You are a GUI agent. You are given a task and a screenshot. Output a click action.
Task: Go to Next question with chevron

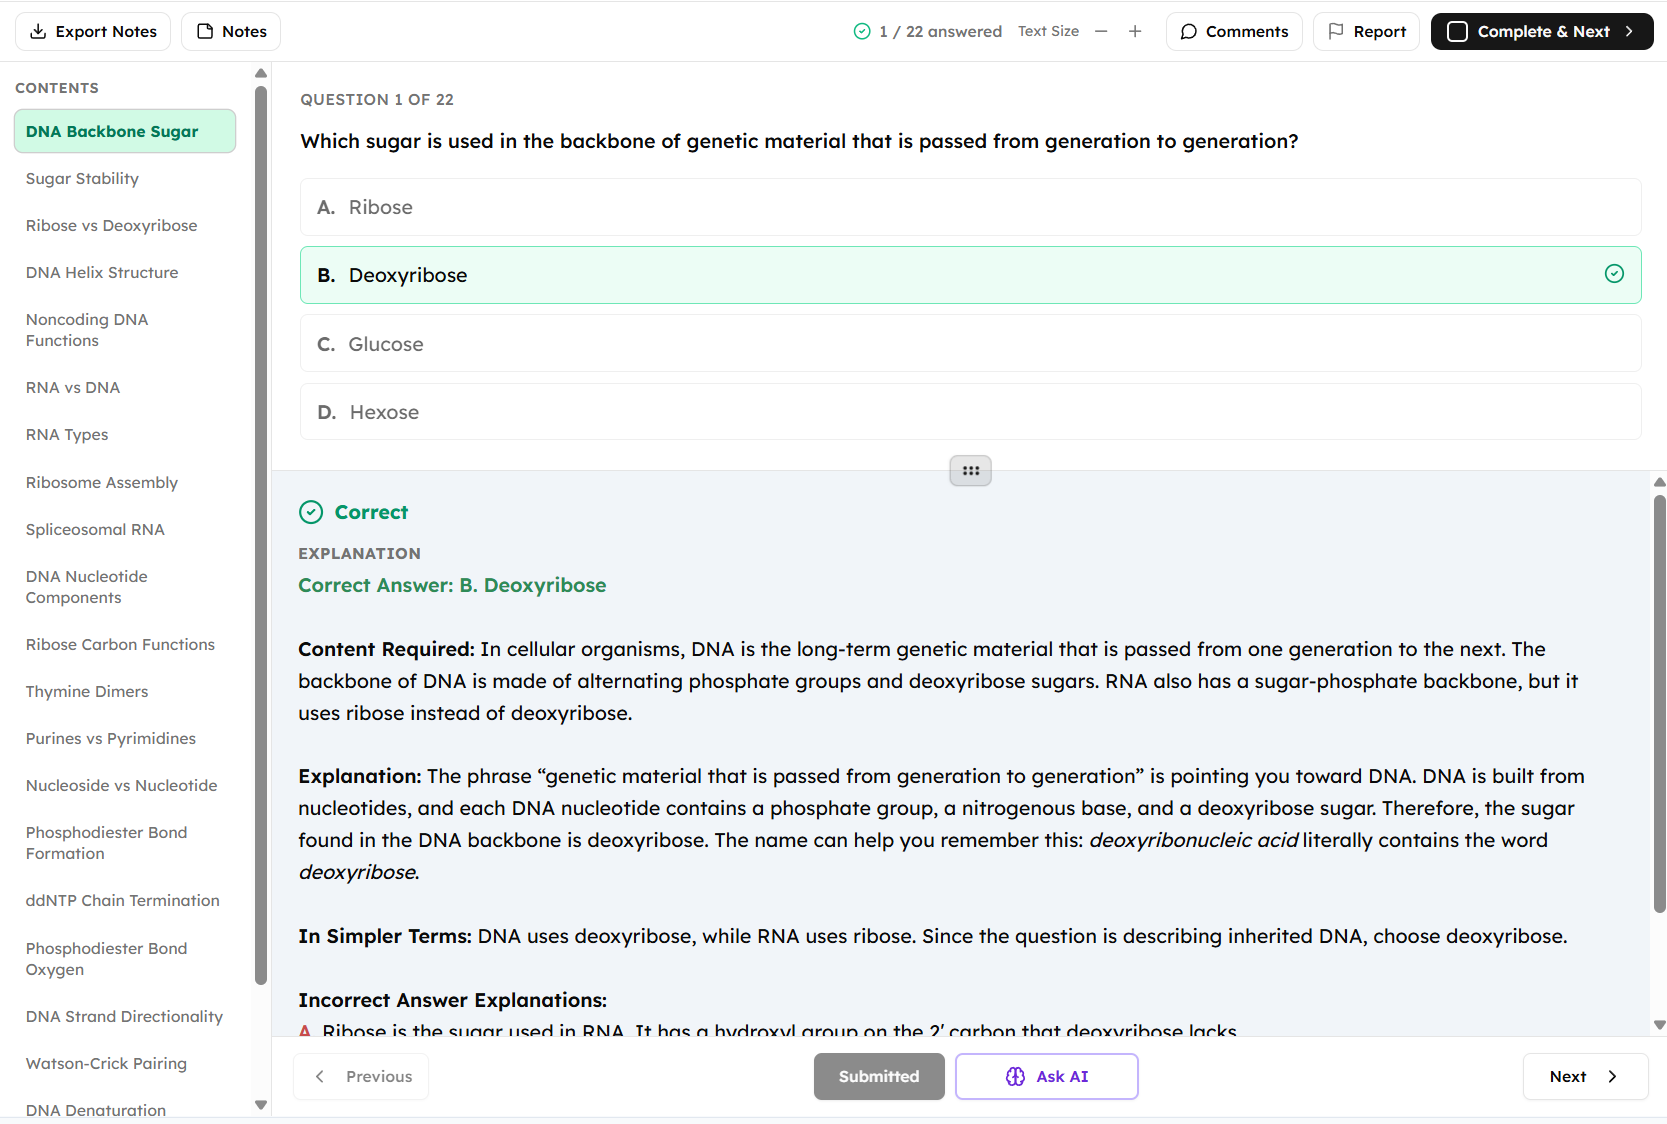(x=1585, y=1076)
